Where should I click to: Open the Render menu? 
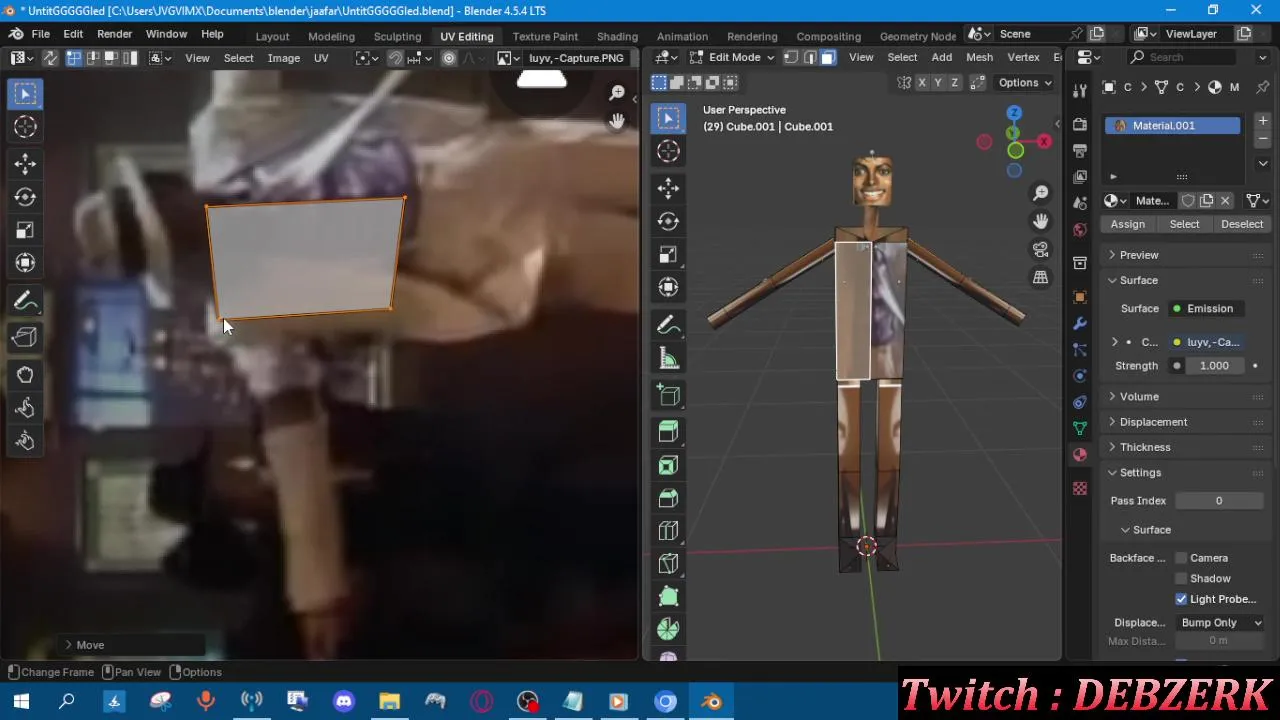pos(114,34)
